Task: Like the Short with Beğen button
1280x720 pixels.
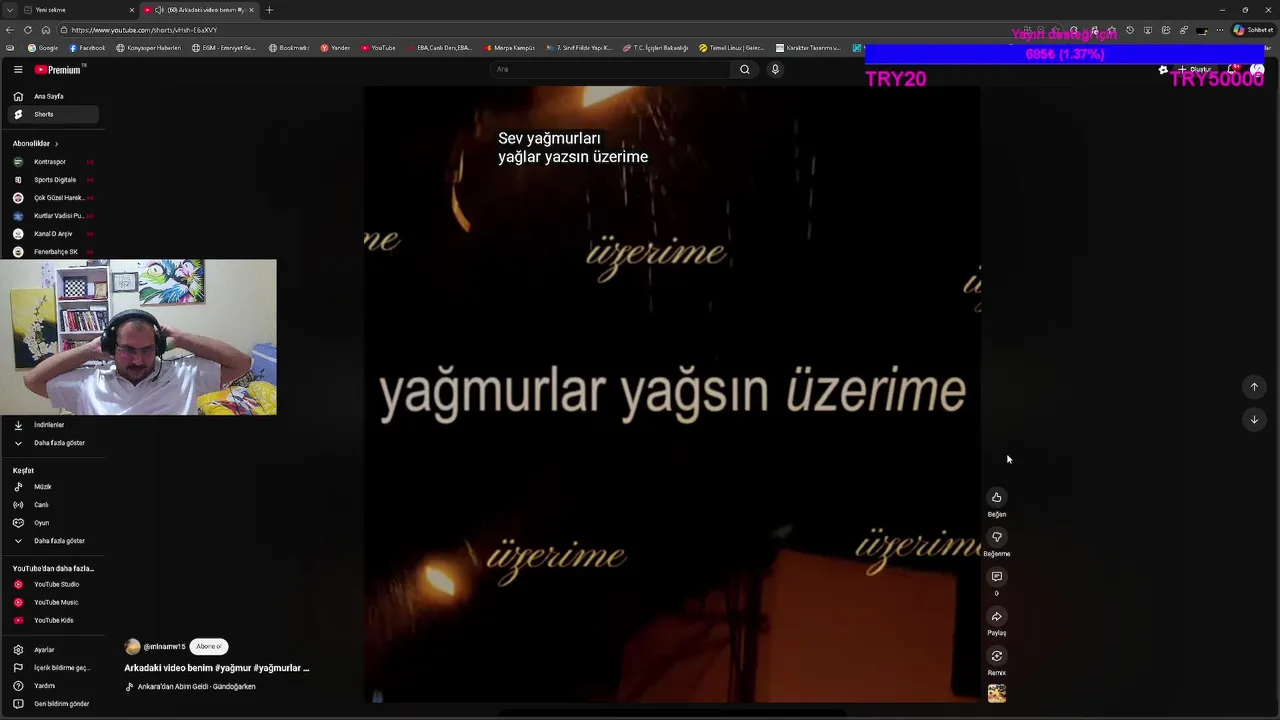Action: tap(996, 498)
